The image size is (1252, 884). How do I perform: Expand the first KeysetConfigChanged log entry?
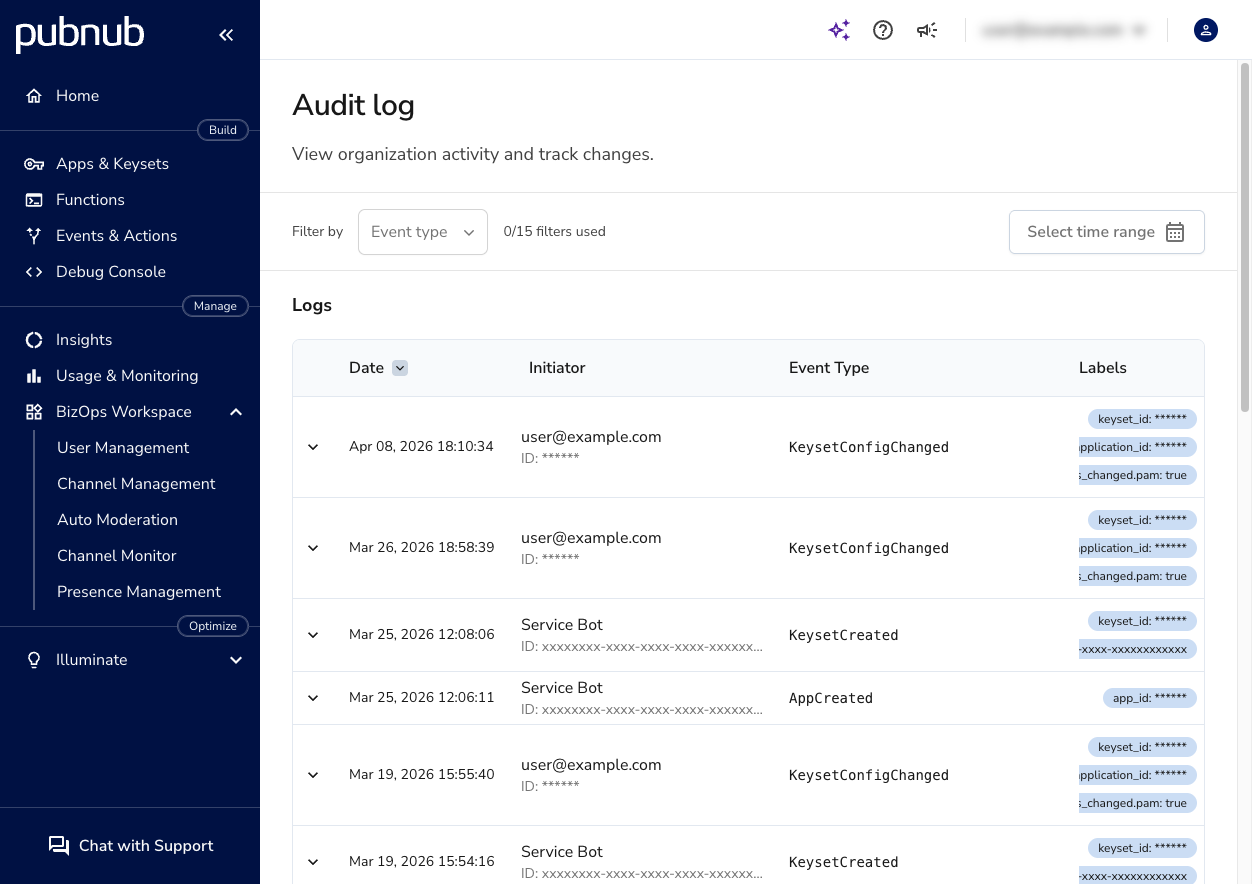tap(313, 447)
